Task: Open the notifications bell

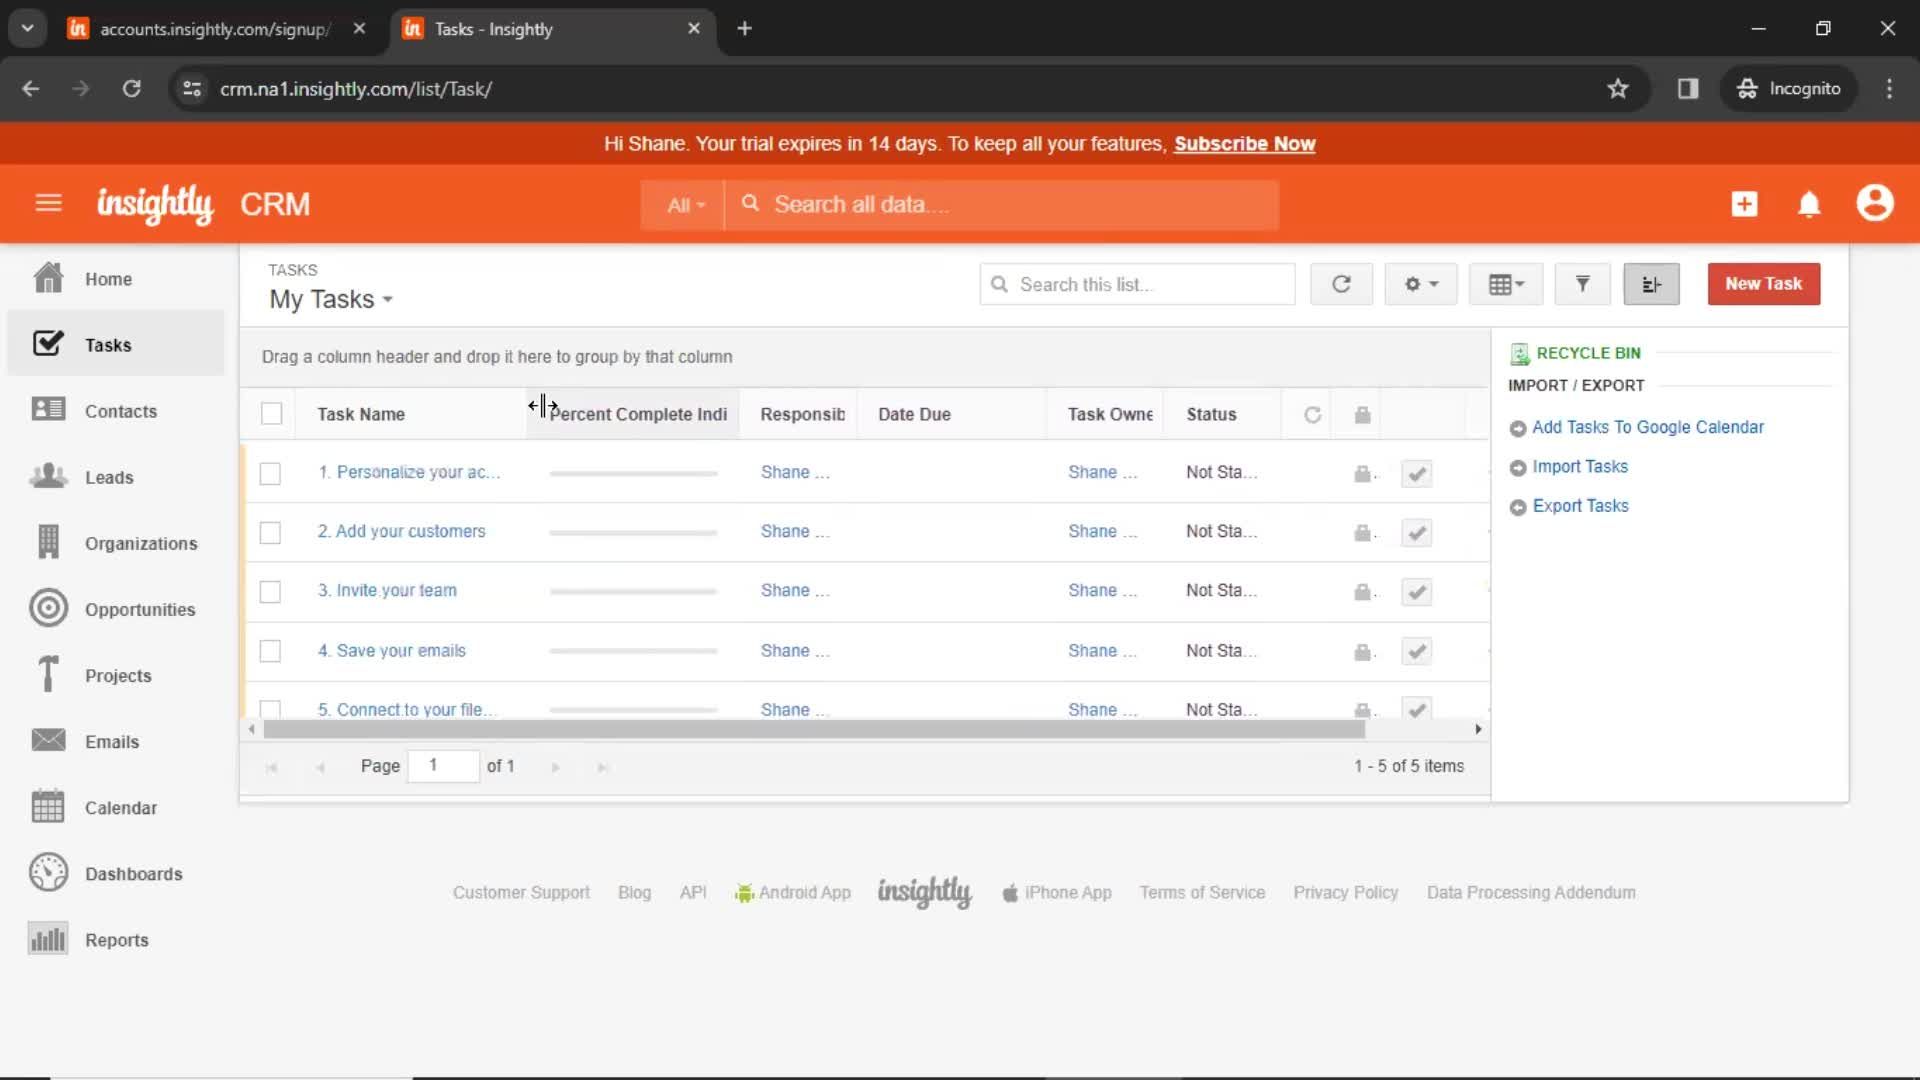Action: click(x=1809, y=204)
